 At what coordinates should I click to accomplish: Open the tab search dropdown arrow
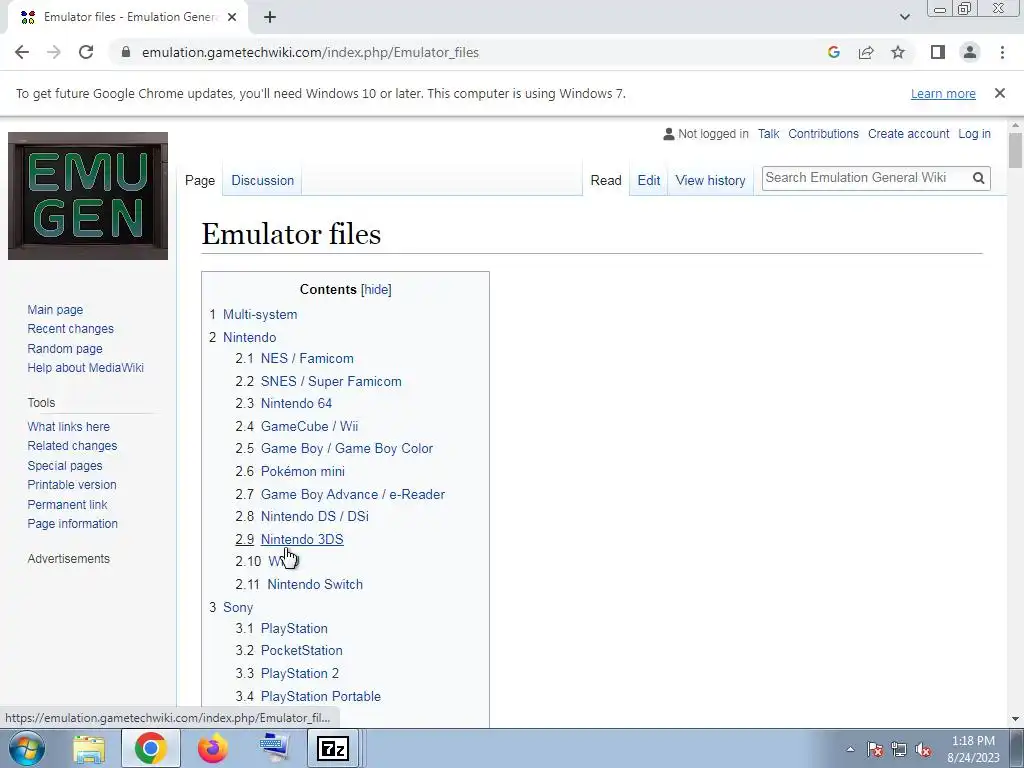click(x=904, y=17)
